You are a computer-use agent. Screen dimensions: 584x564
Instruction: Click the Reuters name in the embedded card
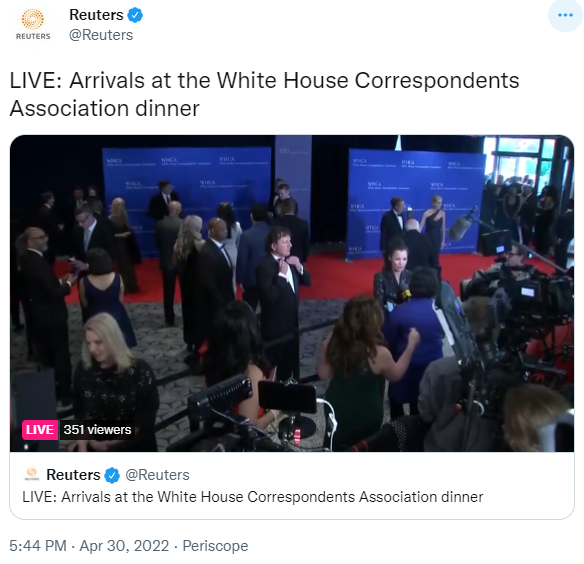(73, 475)
